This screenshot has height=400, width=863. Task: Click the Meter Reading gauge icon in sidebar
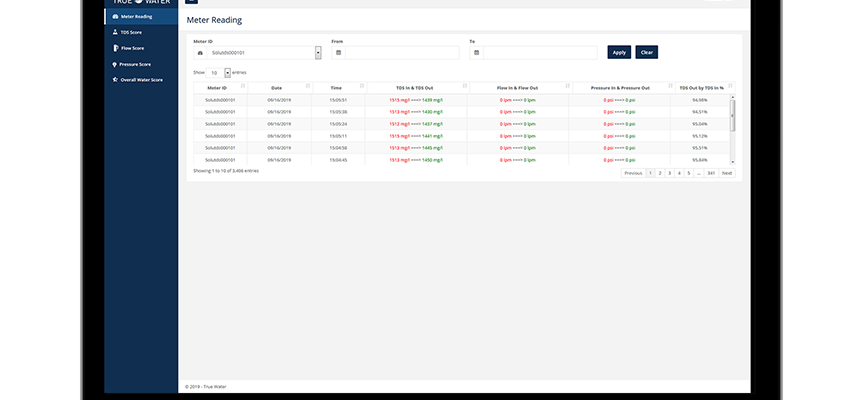coord(115,17)
